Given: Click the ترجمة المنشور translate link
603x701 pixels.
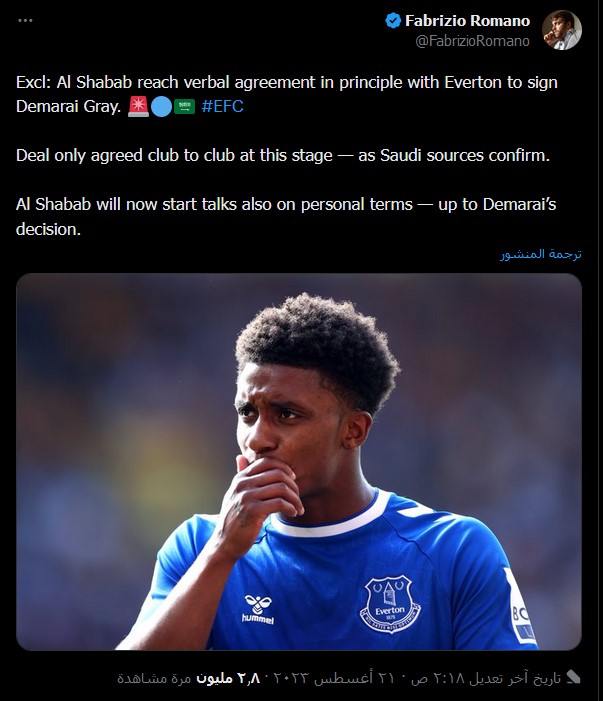Looking at the screenshot, I should pos(540,254).
